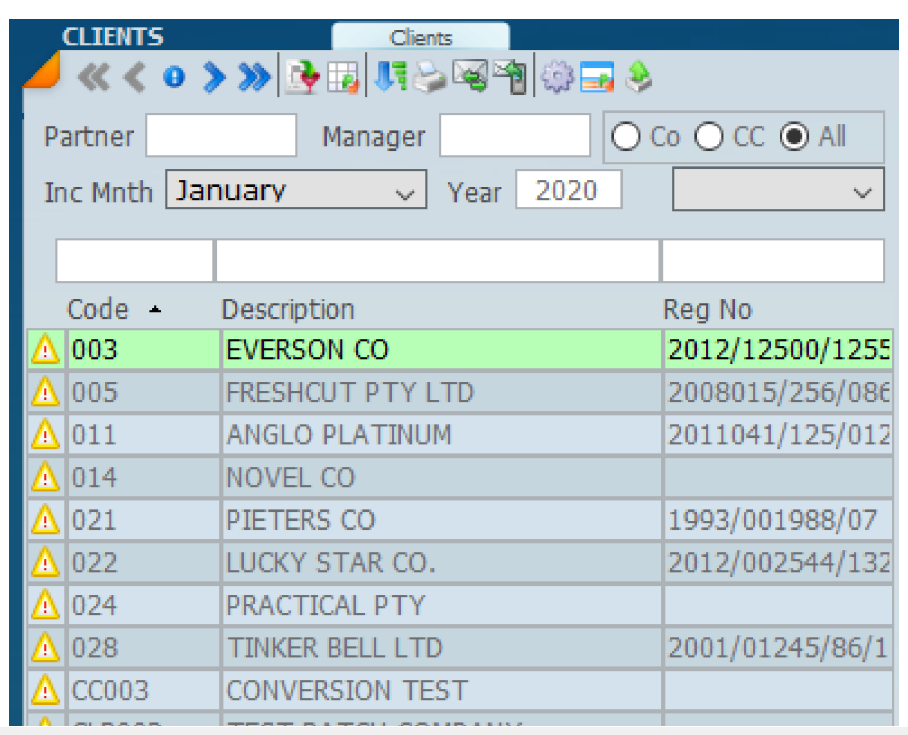Open the Inc Mnth January dropdown

point(296,190)
